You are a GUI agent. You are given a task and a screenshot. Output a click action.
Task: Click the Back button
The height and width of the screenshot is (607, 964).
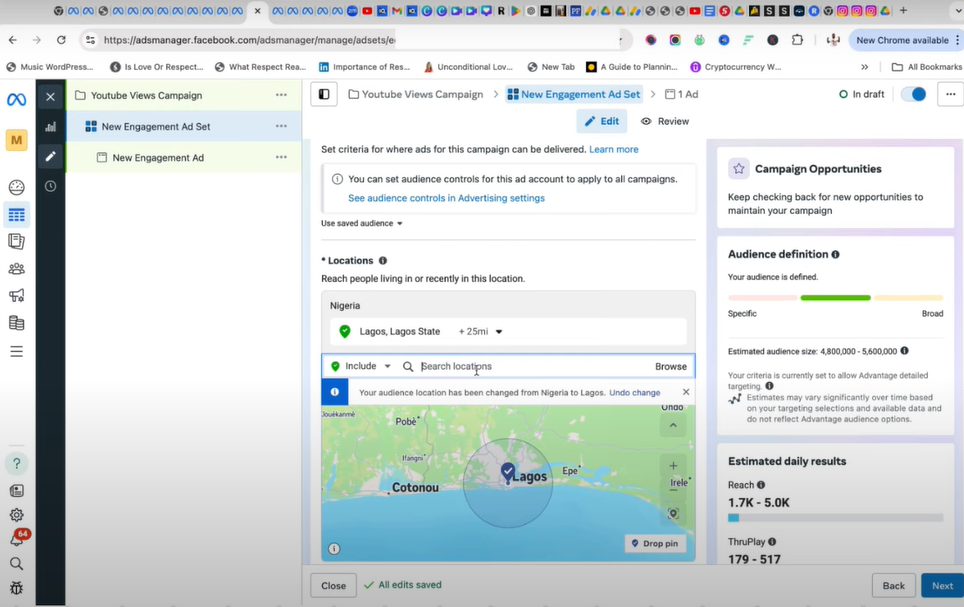click(x=893, y=585)
